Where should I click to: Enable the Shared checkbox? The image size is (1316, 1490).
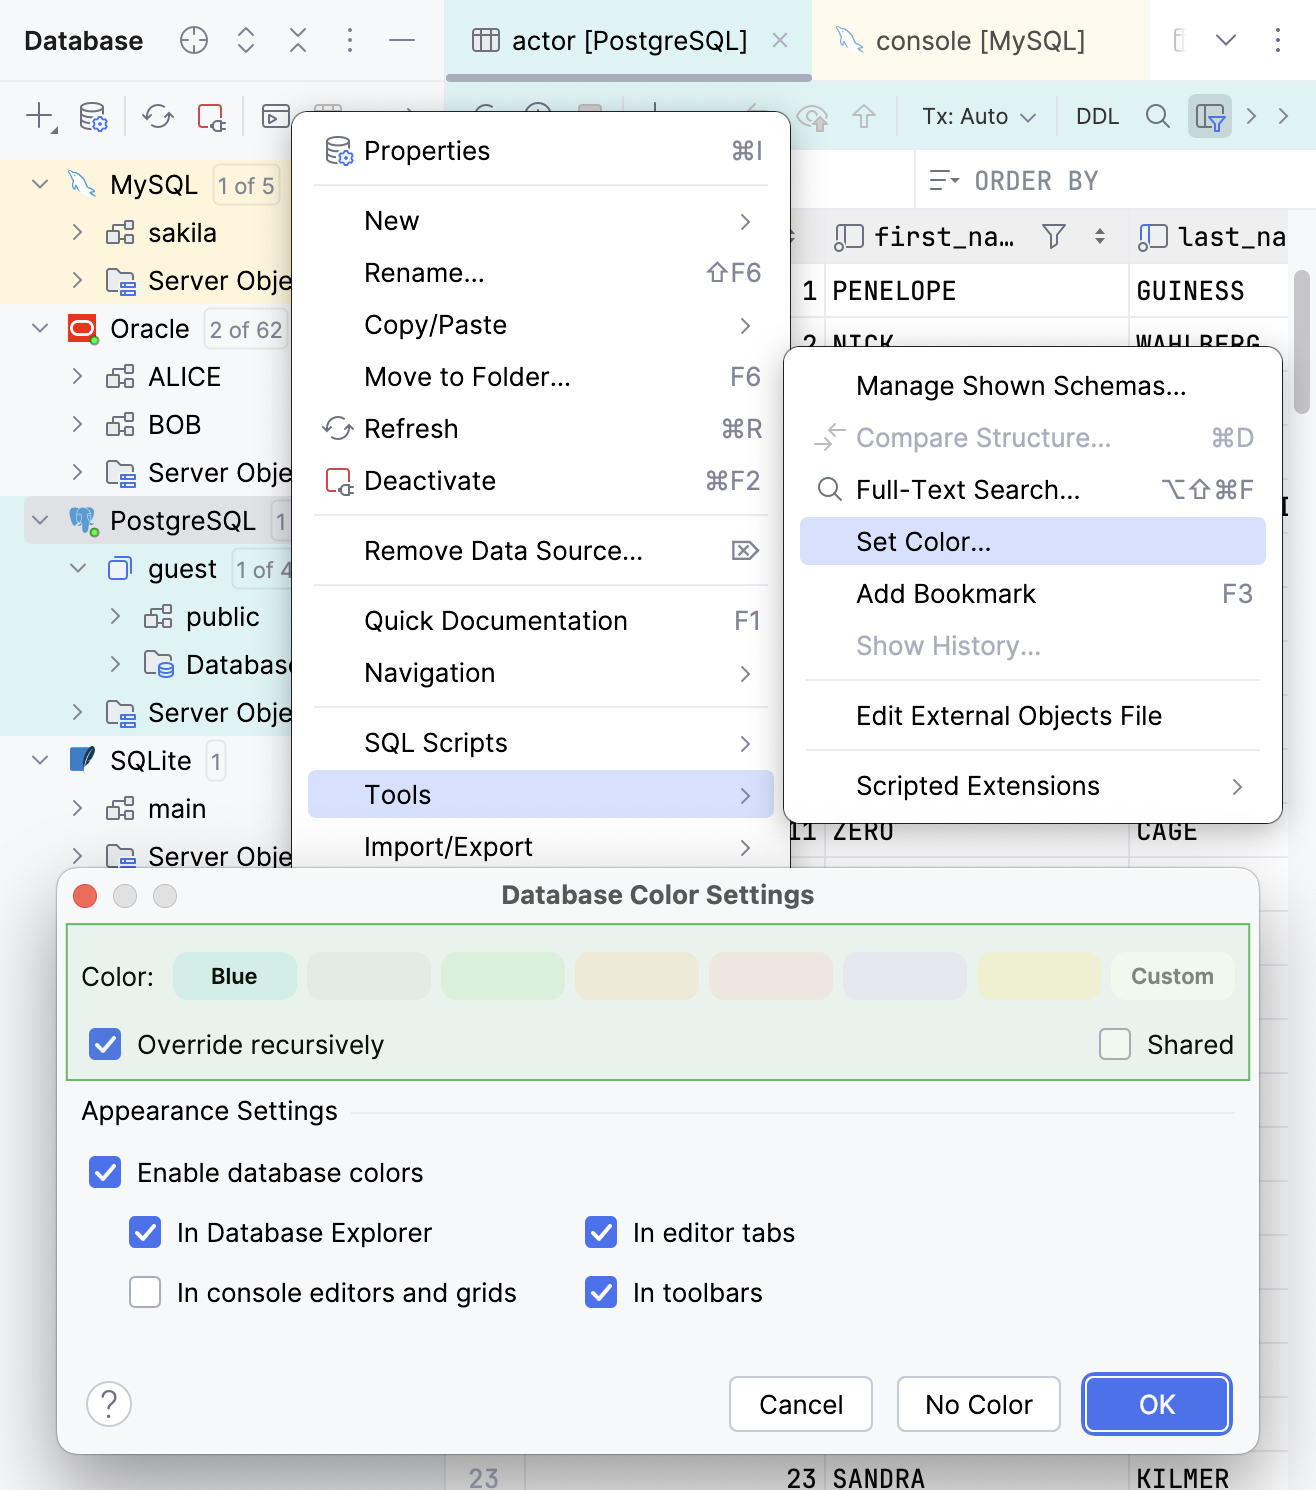point(1114,1044)
